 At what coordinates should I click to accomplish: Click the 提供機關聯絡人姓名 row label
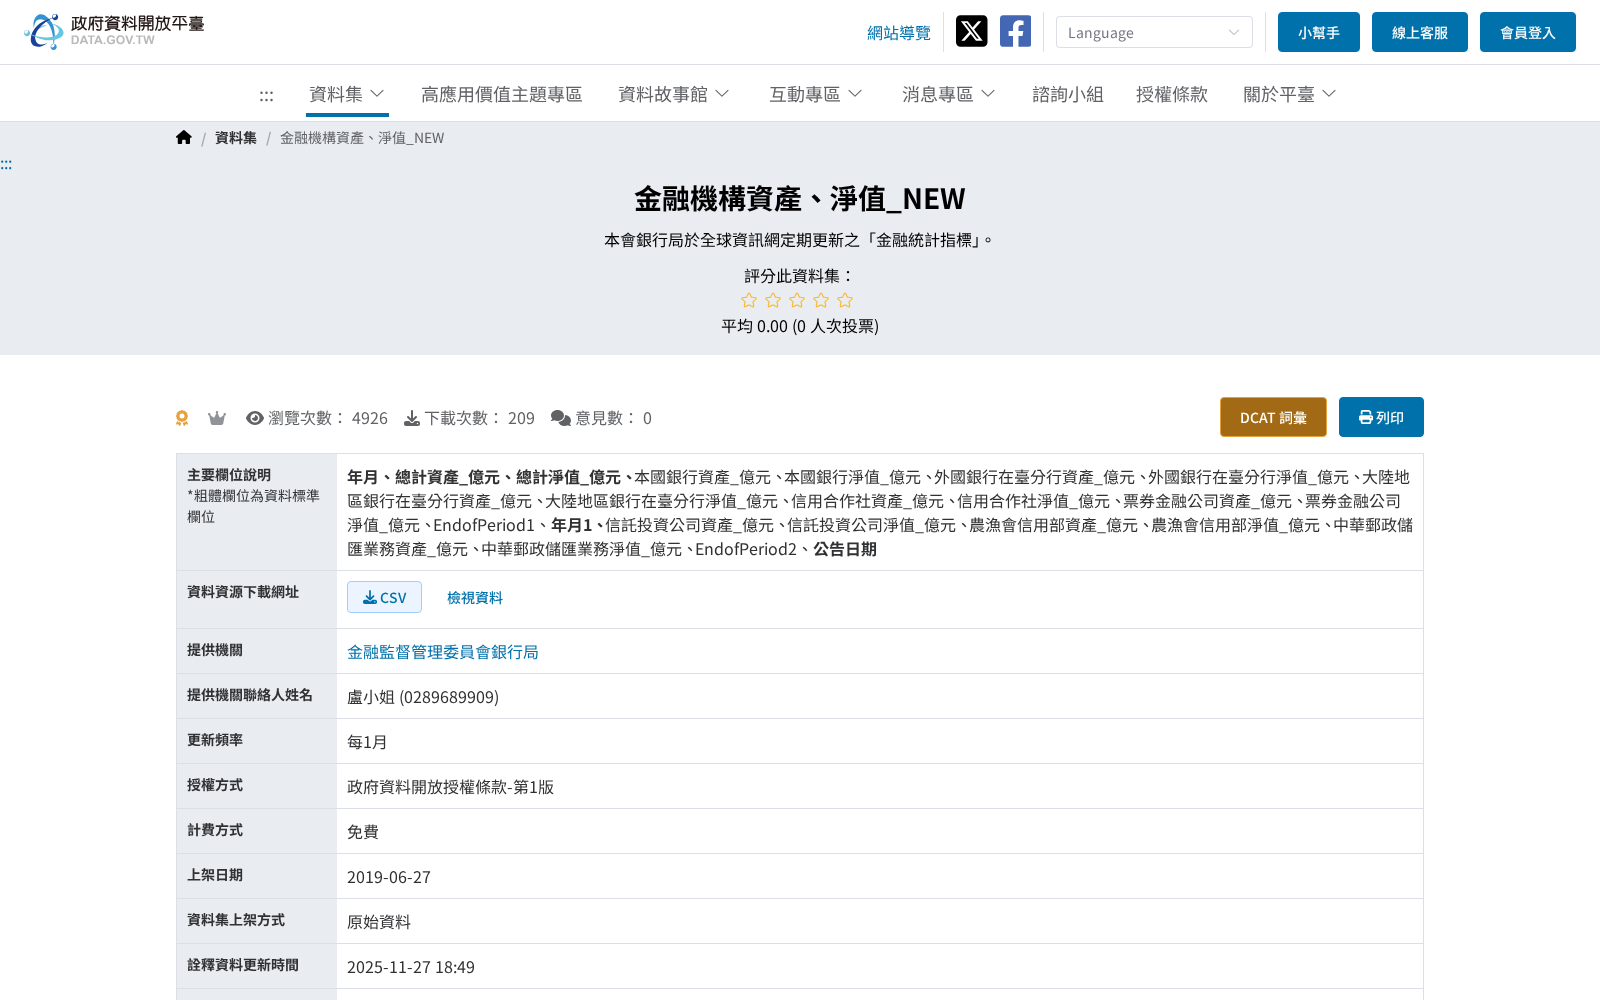[250, 695]
